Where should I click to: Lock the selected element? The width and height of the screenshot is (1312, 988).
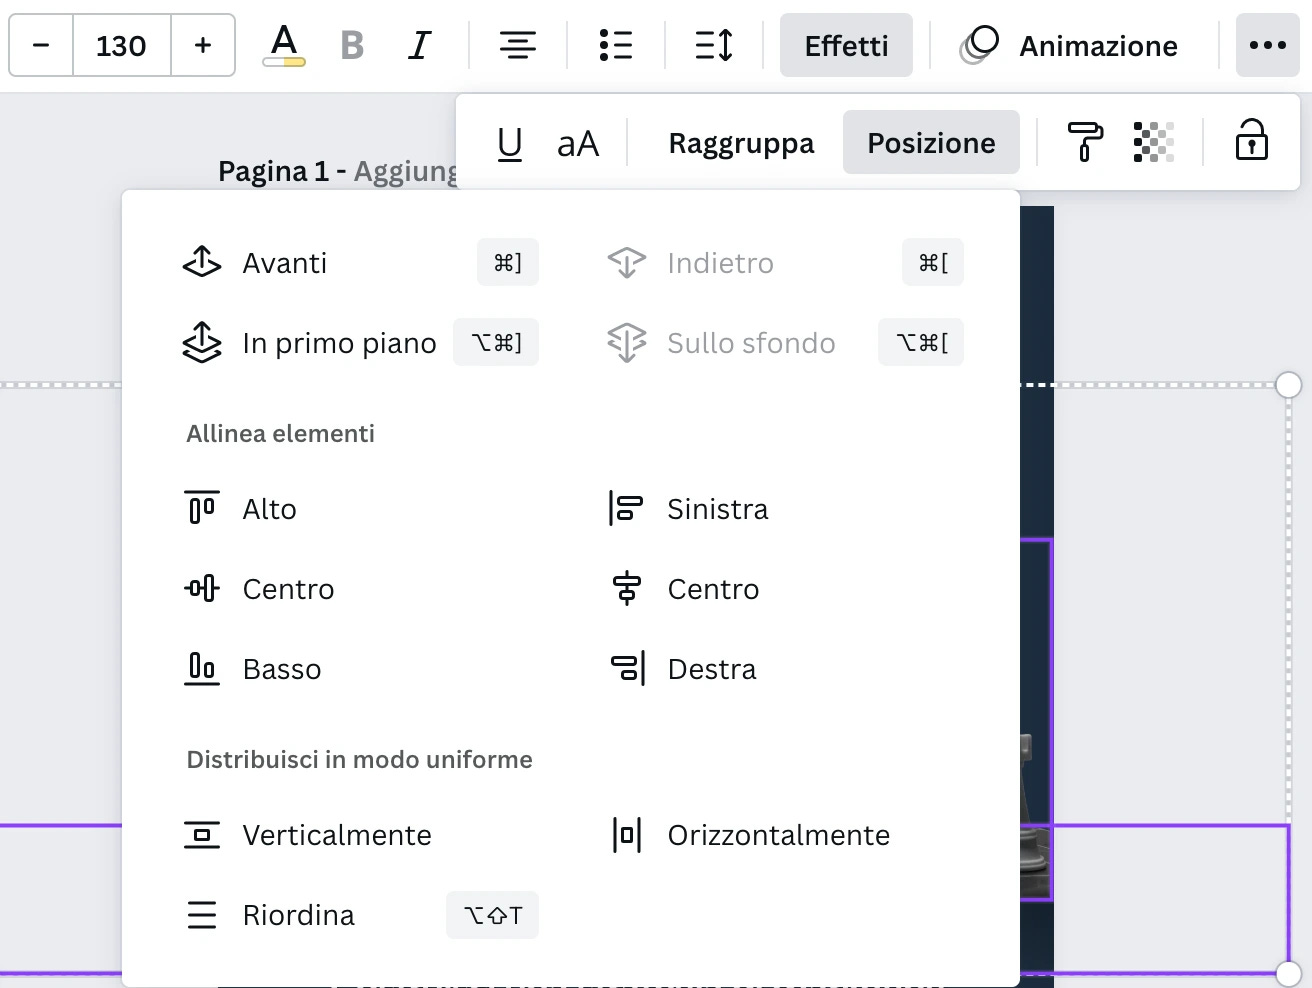click(x=1250, y=142)
